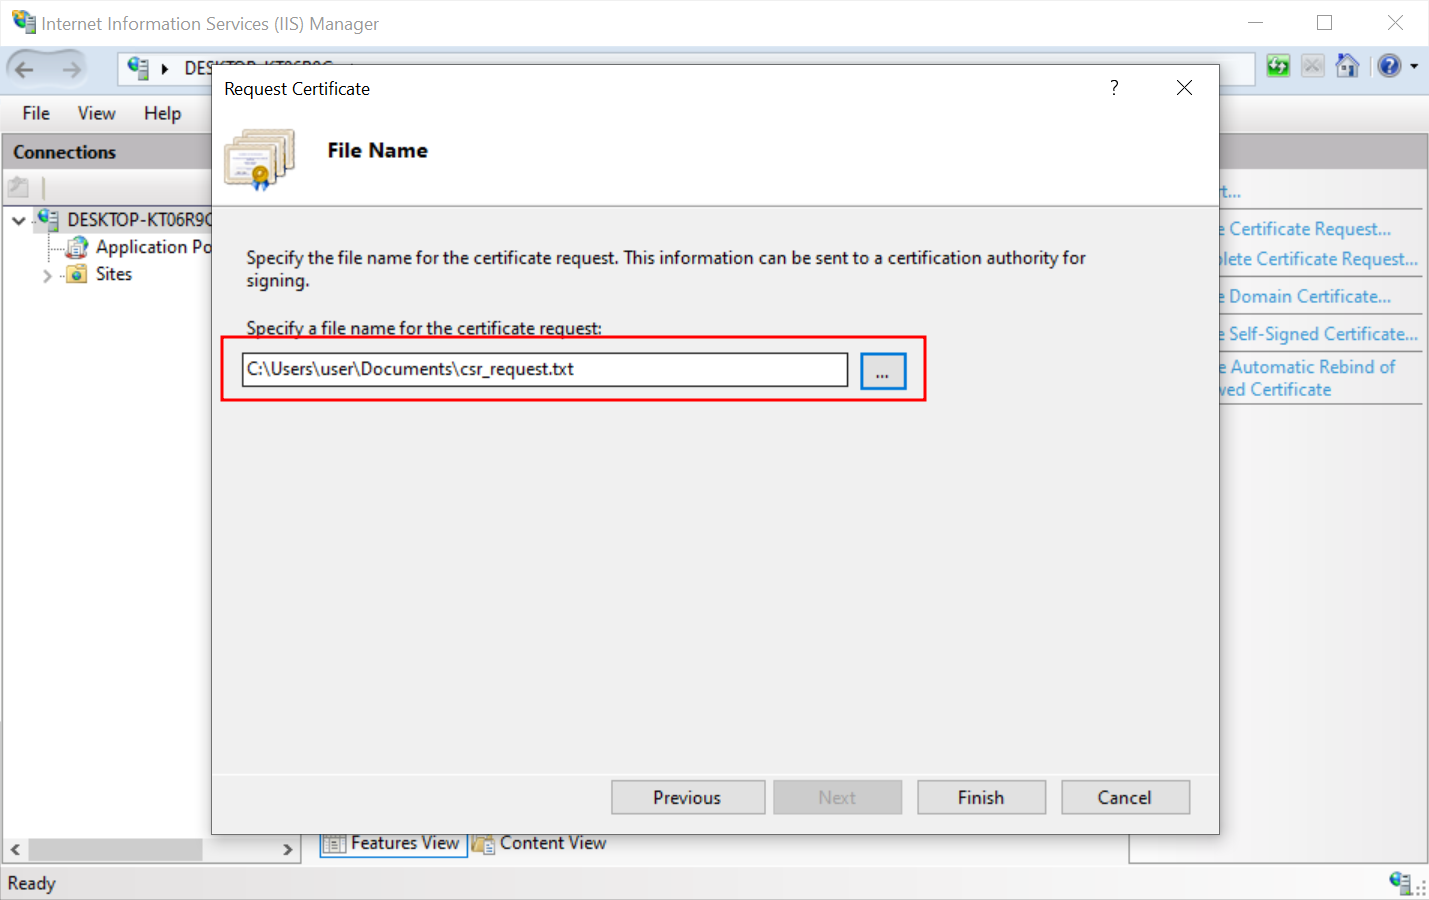Select Application Pools in the Connections tree
This screenshot has width=1429, height=900.
coord(154,247)
